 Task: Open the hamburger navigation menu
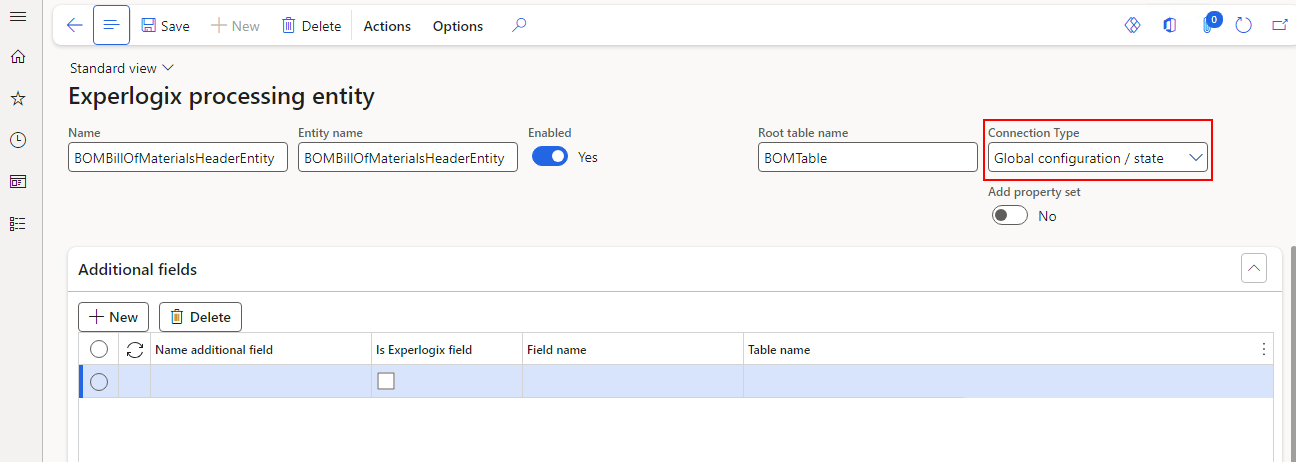point(17,17)
